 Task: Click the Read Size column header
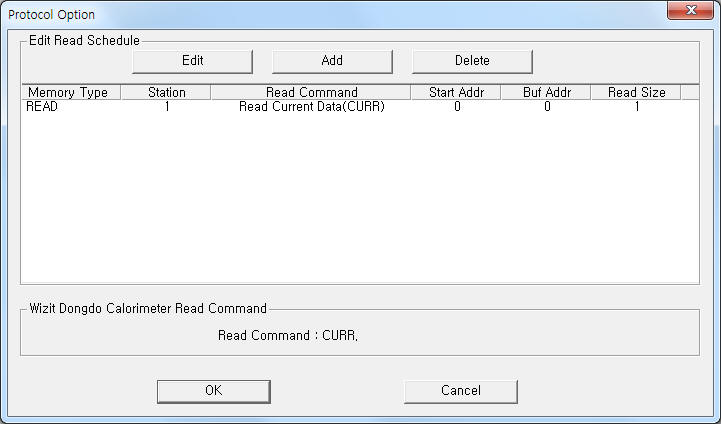coord(637,92)
